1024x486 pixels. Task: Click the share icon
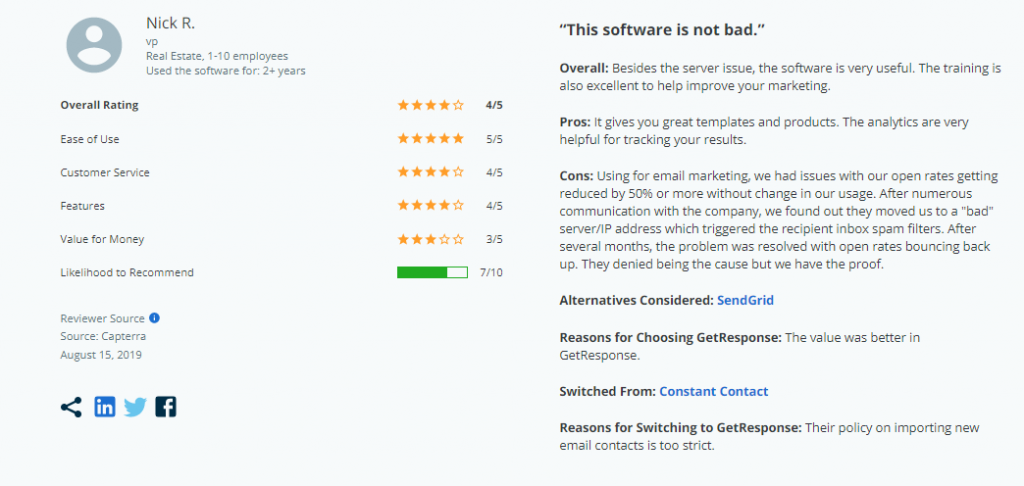(71, 407)
